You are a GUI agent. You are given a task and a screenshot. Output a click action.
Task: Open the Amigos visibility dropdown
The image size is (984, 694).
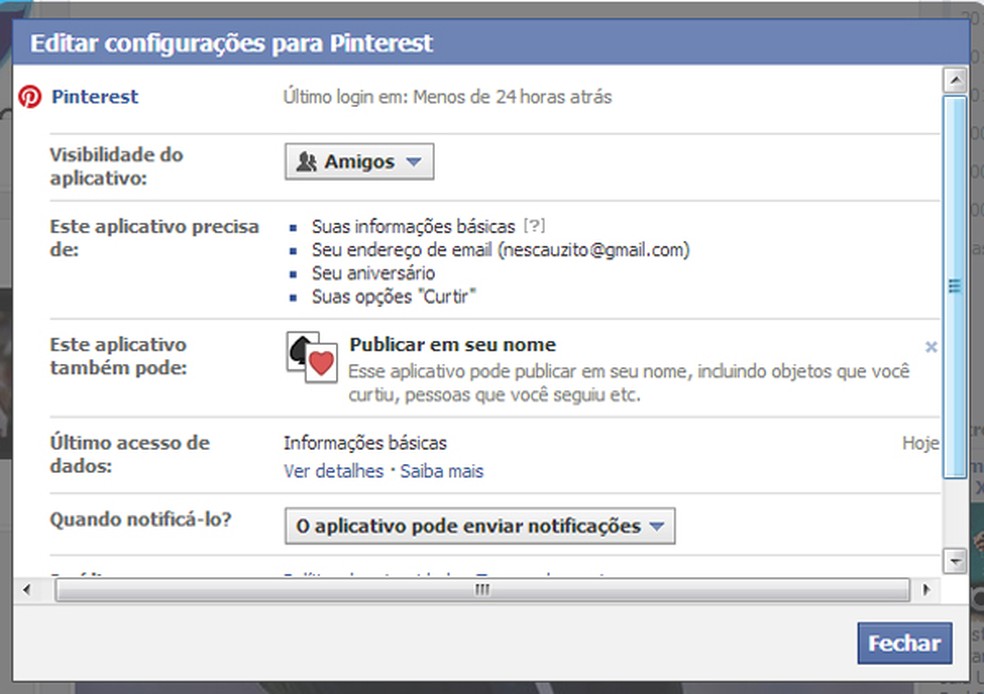pos(359,162)
